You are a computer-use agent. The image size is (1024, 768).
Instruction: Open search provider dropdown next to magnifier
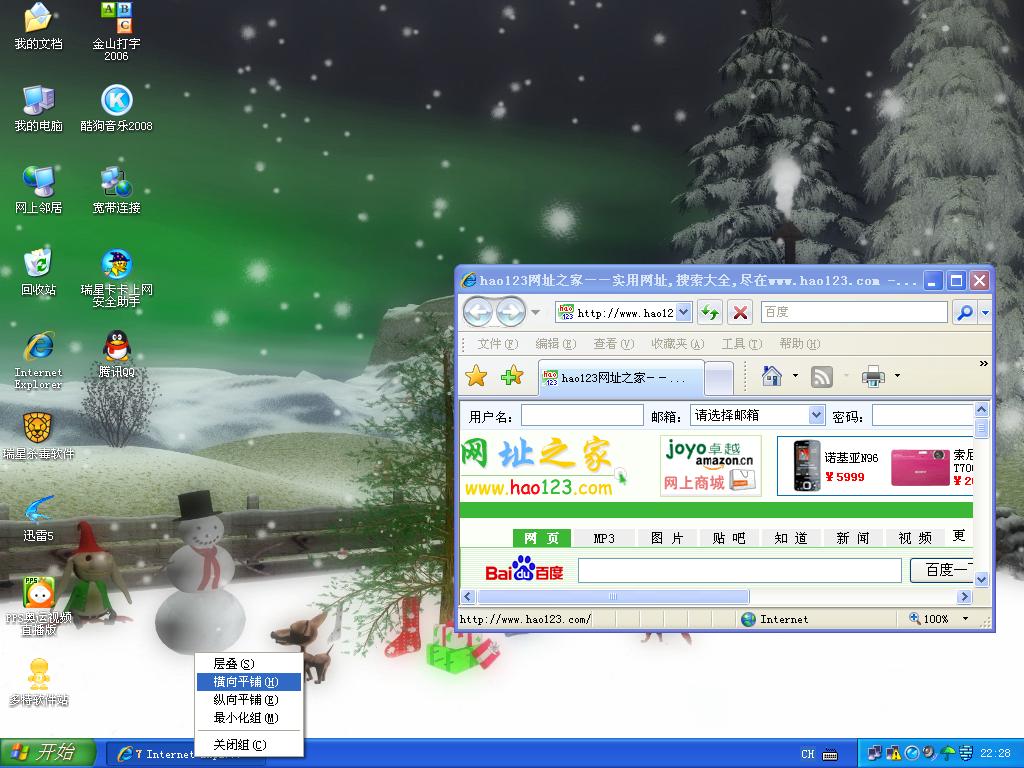[985, 313]
